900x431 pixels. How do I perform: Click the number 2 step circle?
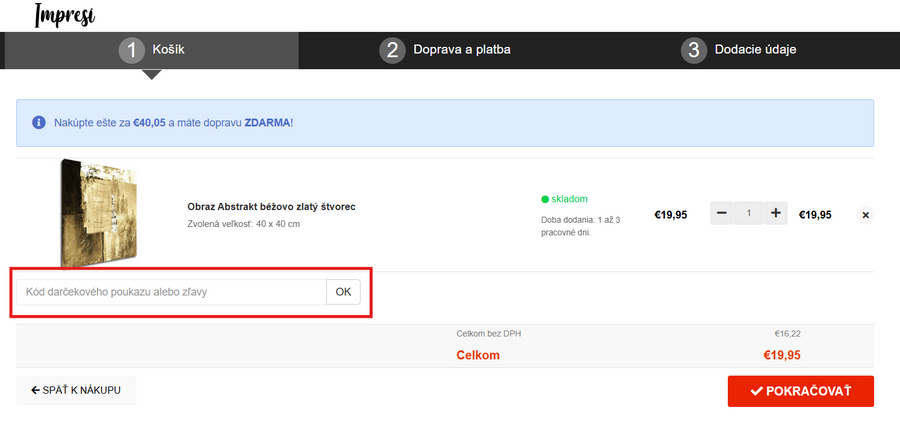pos(393,50)
